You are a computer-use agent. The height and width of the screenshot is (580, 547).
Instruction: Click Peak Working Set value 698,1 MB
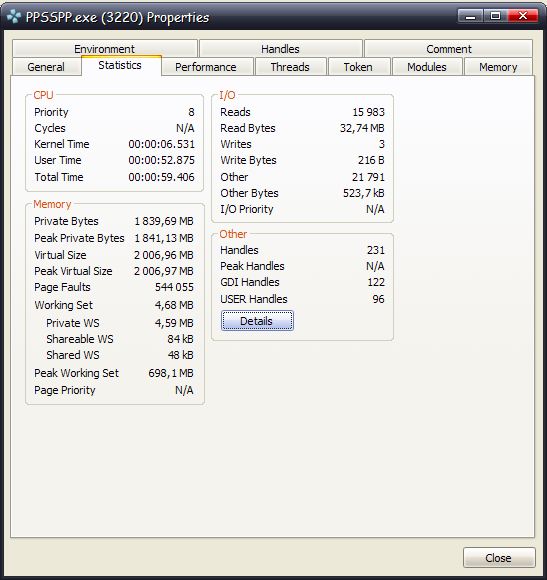(x=171, y=373)
